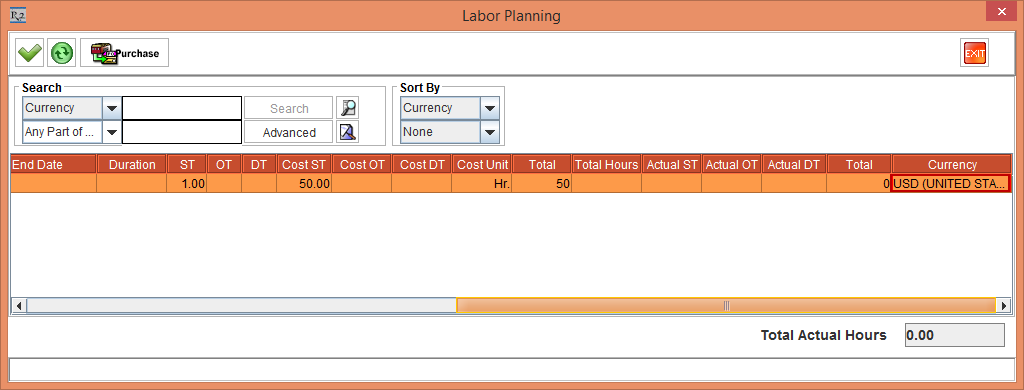Focus the second search text field
This screenshot has height=390, width=1024.
182,132
